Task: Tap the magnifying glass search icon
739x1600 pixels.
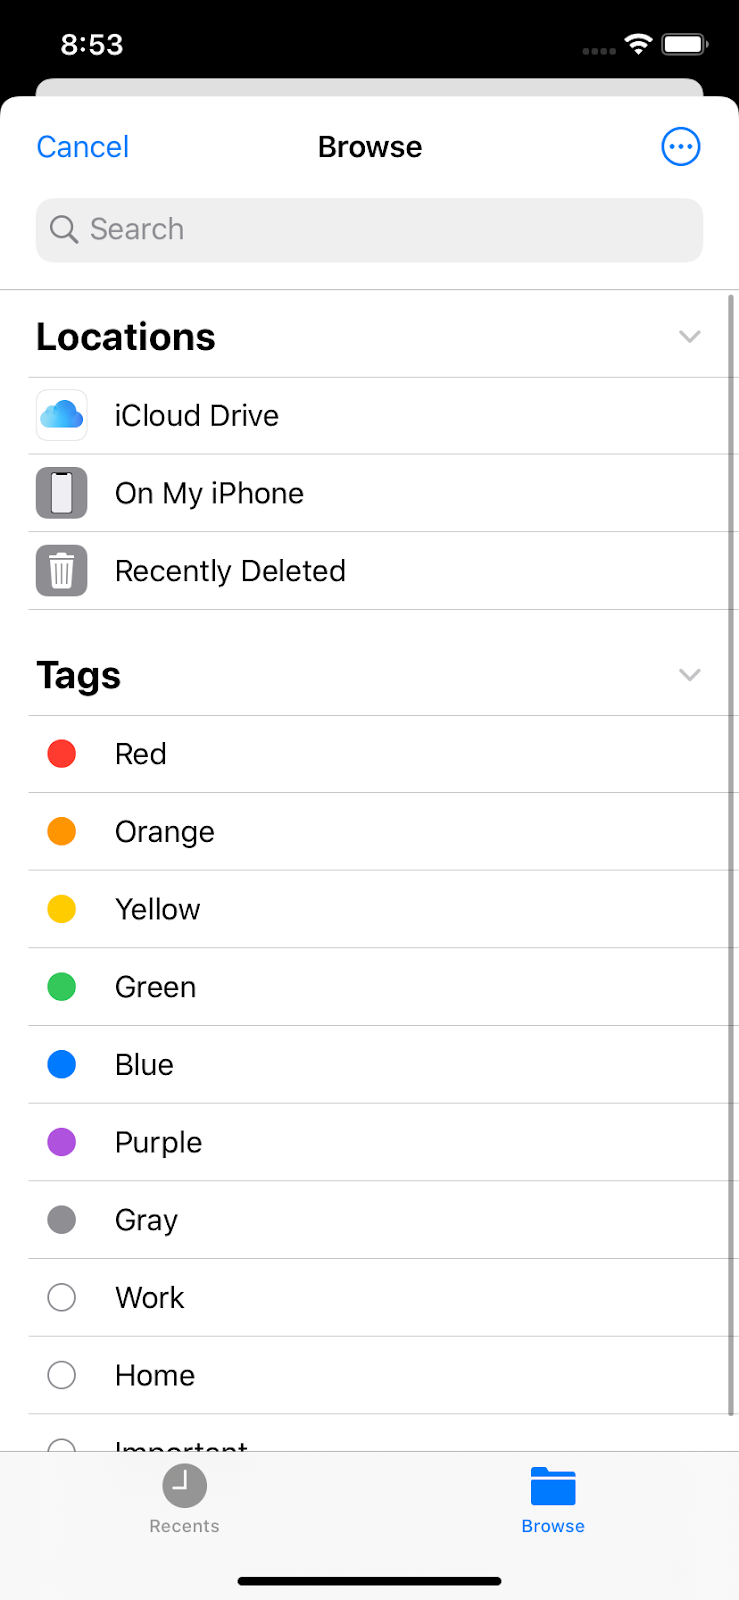Action: click(x=64, y=230)
